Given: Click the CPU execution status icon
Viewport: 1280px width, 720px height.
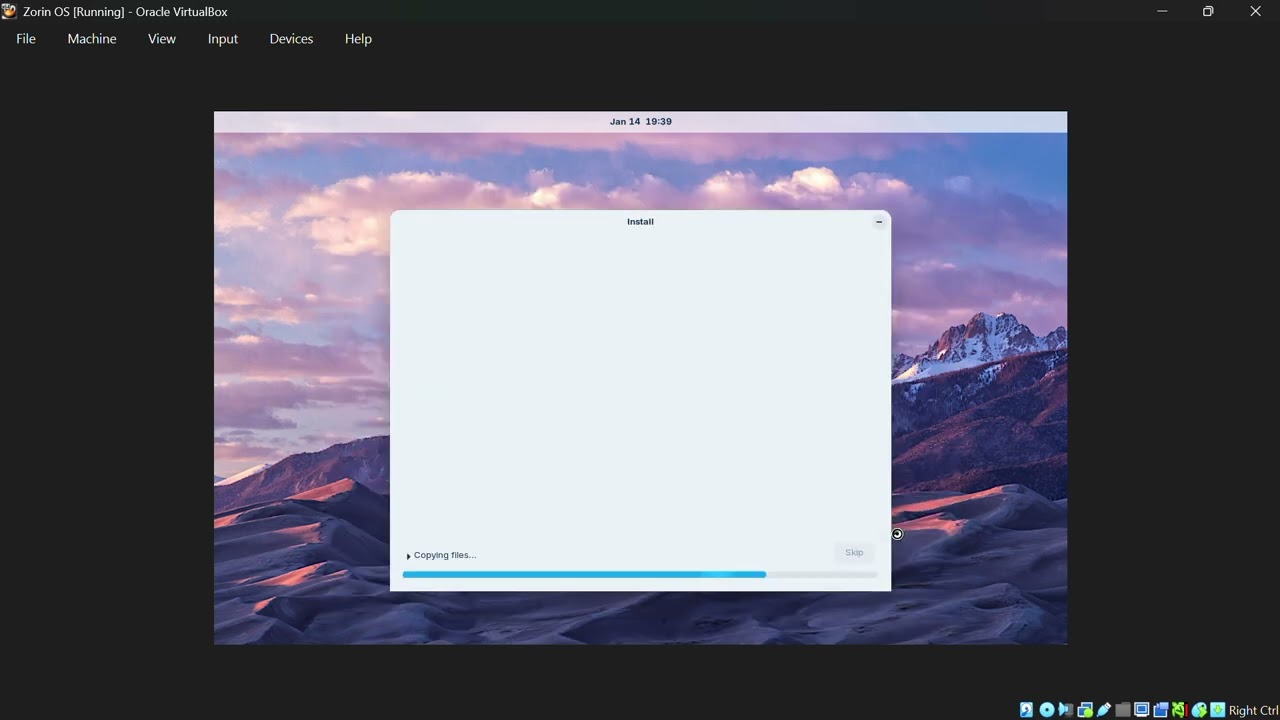Looking at the screenshot, I should [1180, 710].
